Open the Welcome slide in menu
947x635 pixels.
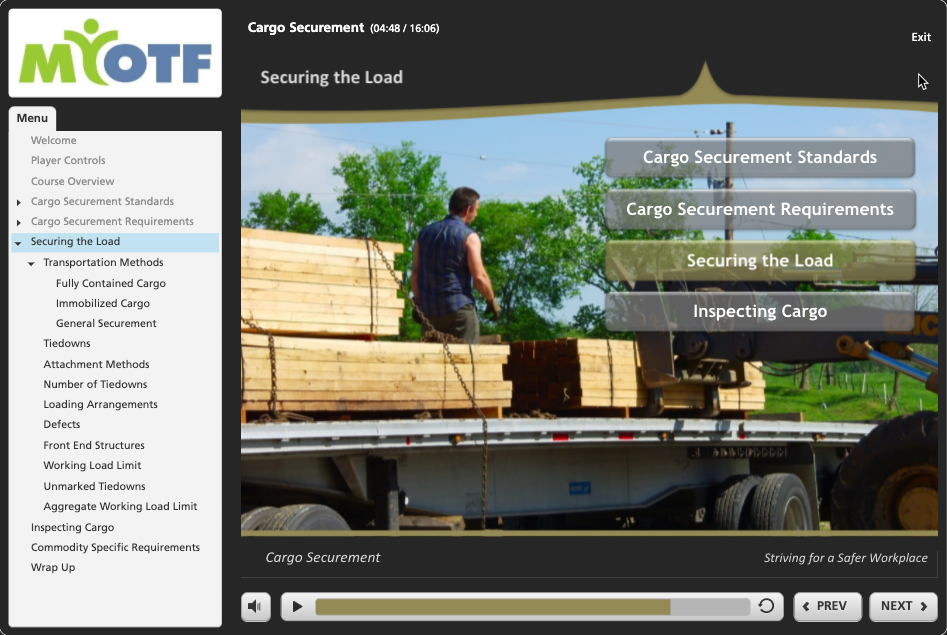(54, 140)
